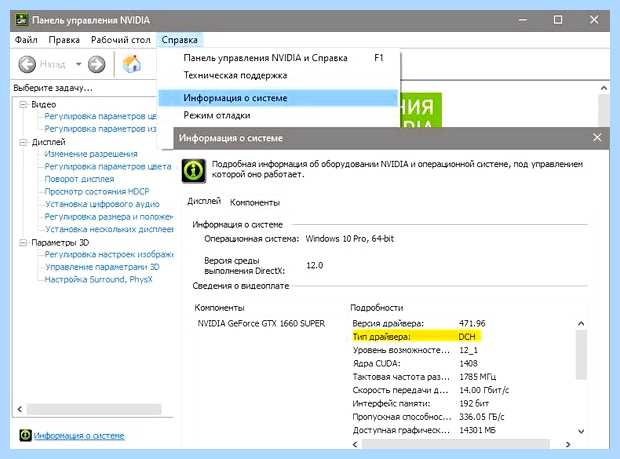Viewport: 620px width, 459px height.
Task: Click the details list scroll down arrow
Action: [581, 431]
